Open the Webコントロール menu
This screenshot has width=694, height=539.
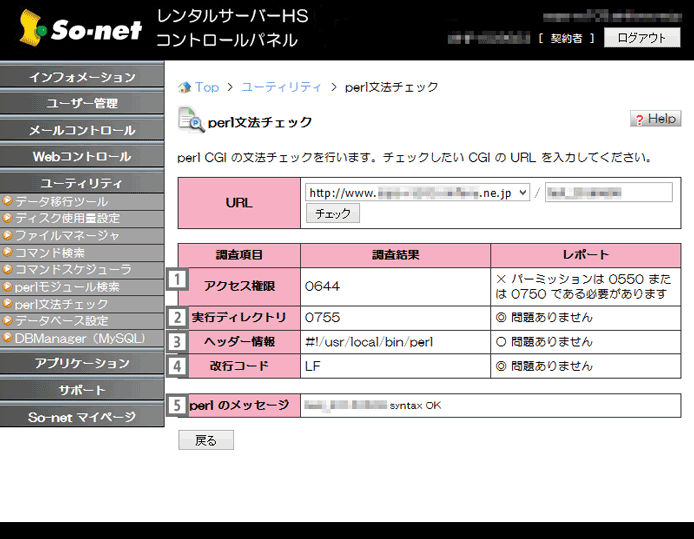[x=82, y=156]
